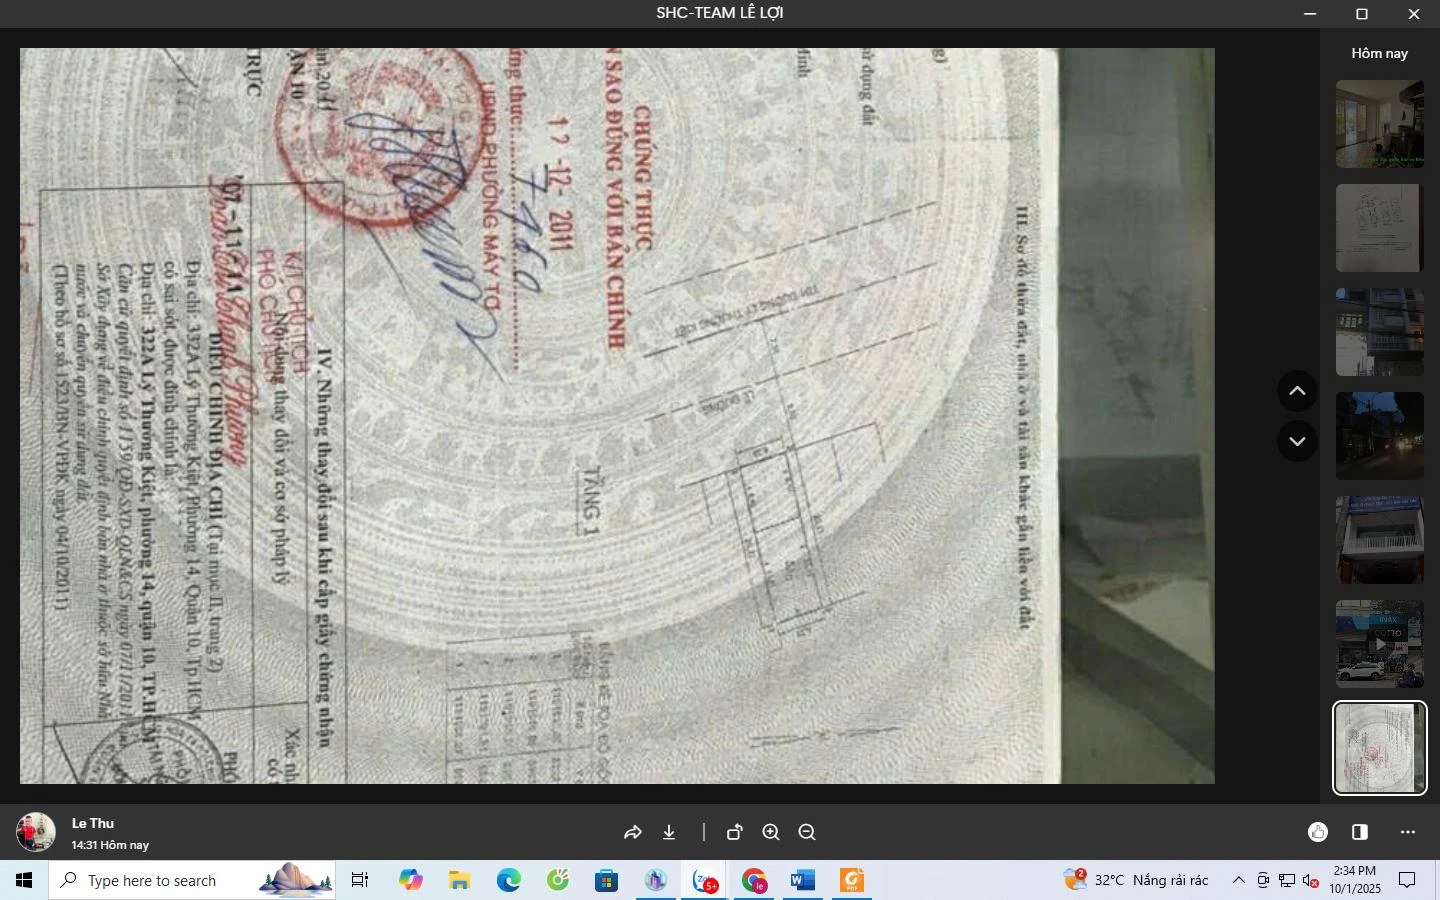
Task: Rotate the image with the rotate icon
Action: 735,832
